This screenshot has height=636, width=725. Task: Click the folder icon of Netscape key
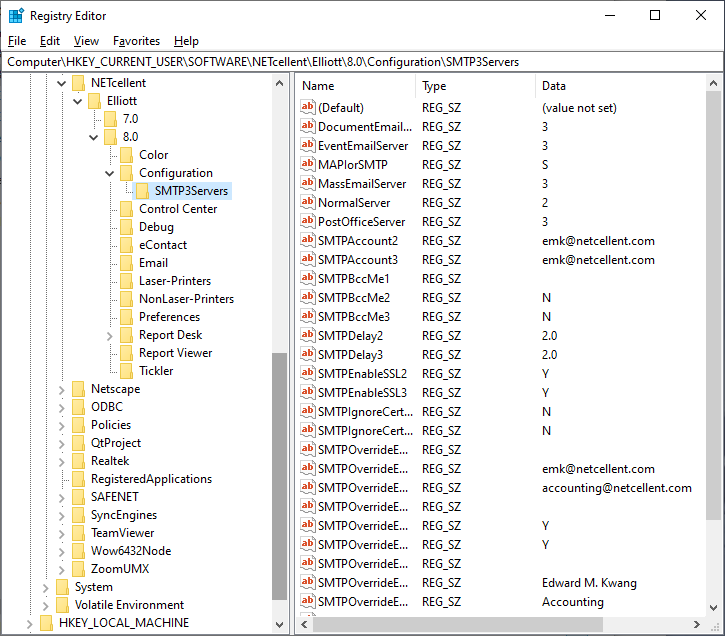(x=78, y=389)
